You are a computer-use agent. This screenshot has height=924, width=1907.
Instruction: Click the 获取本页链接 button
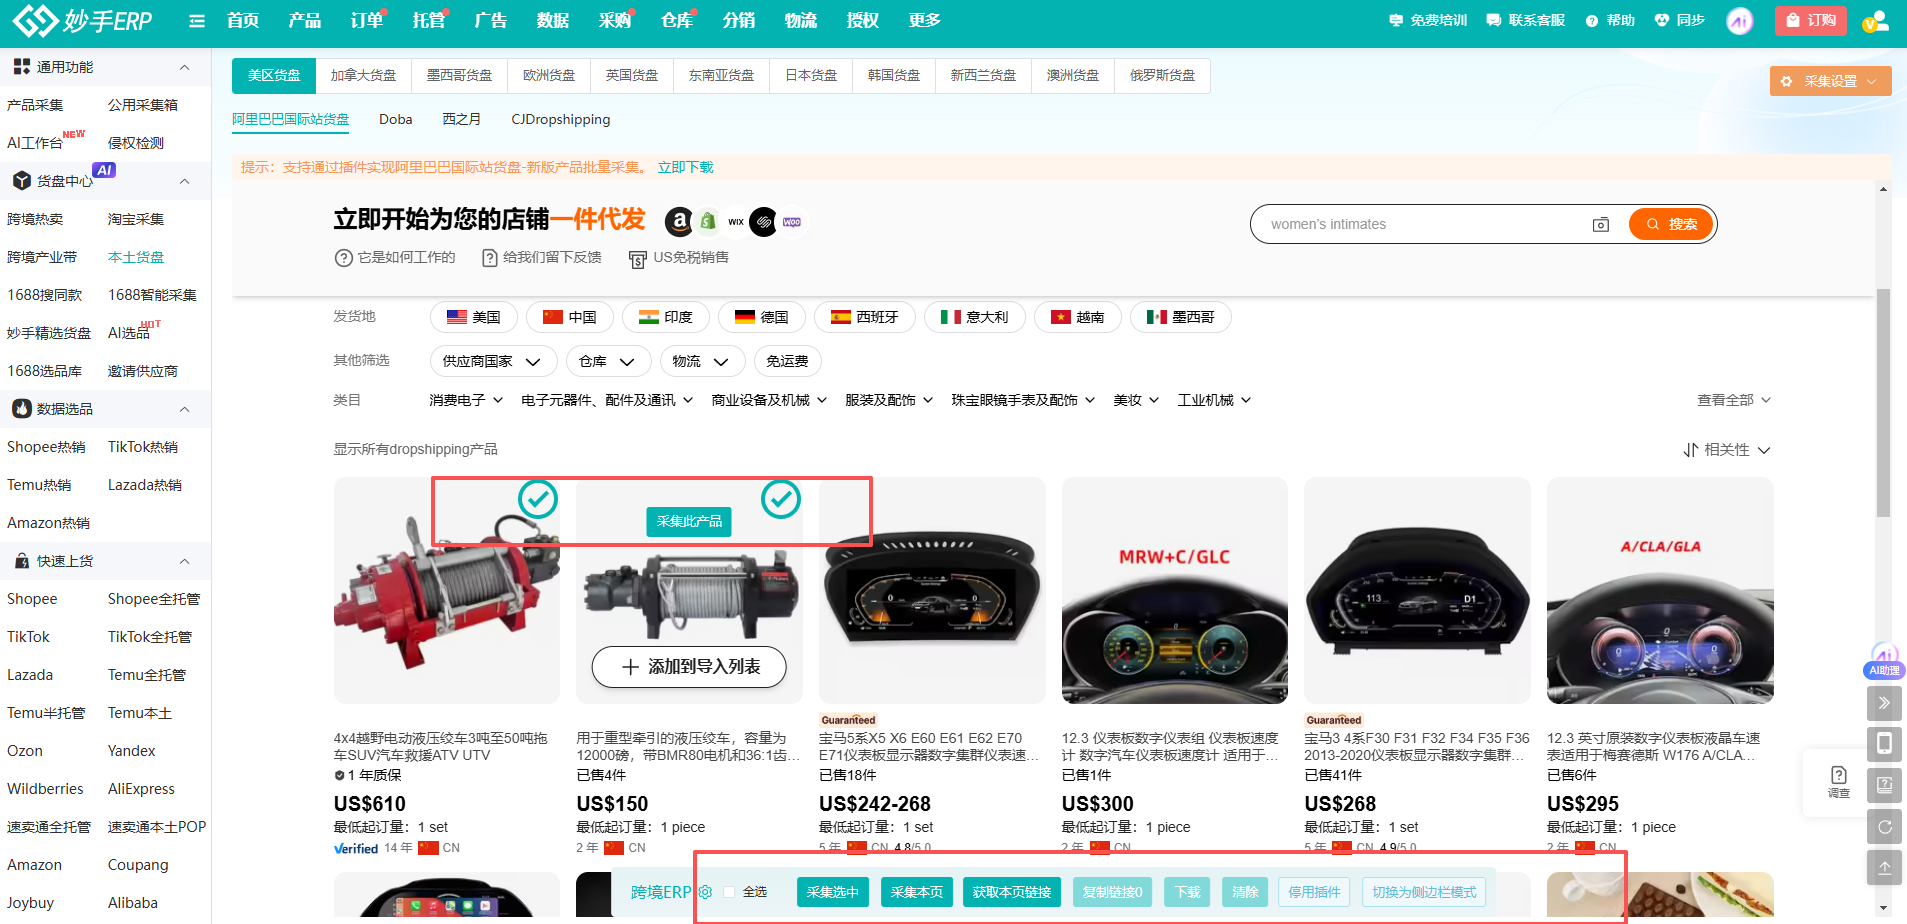[1011, 892]
